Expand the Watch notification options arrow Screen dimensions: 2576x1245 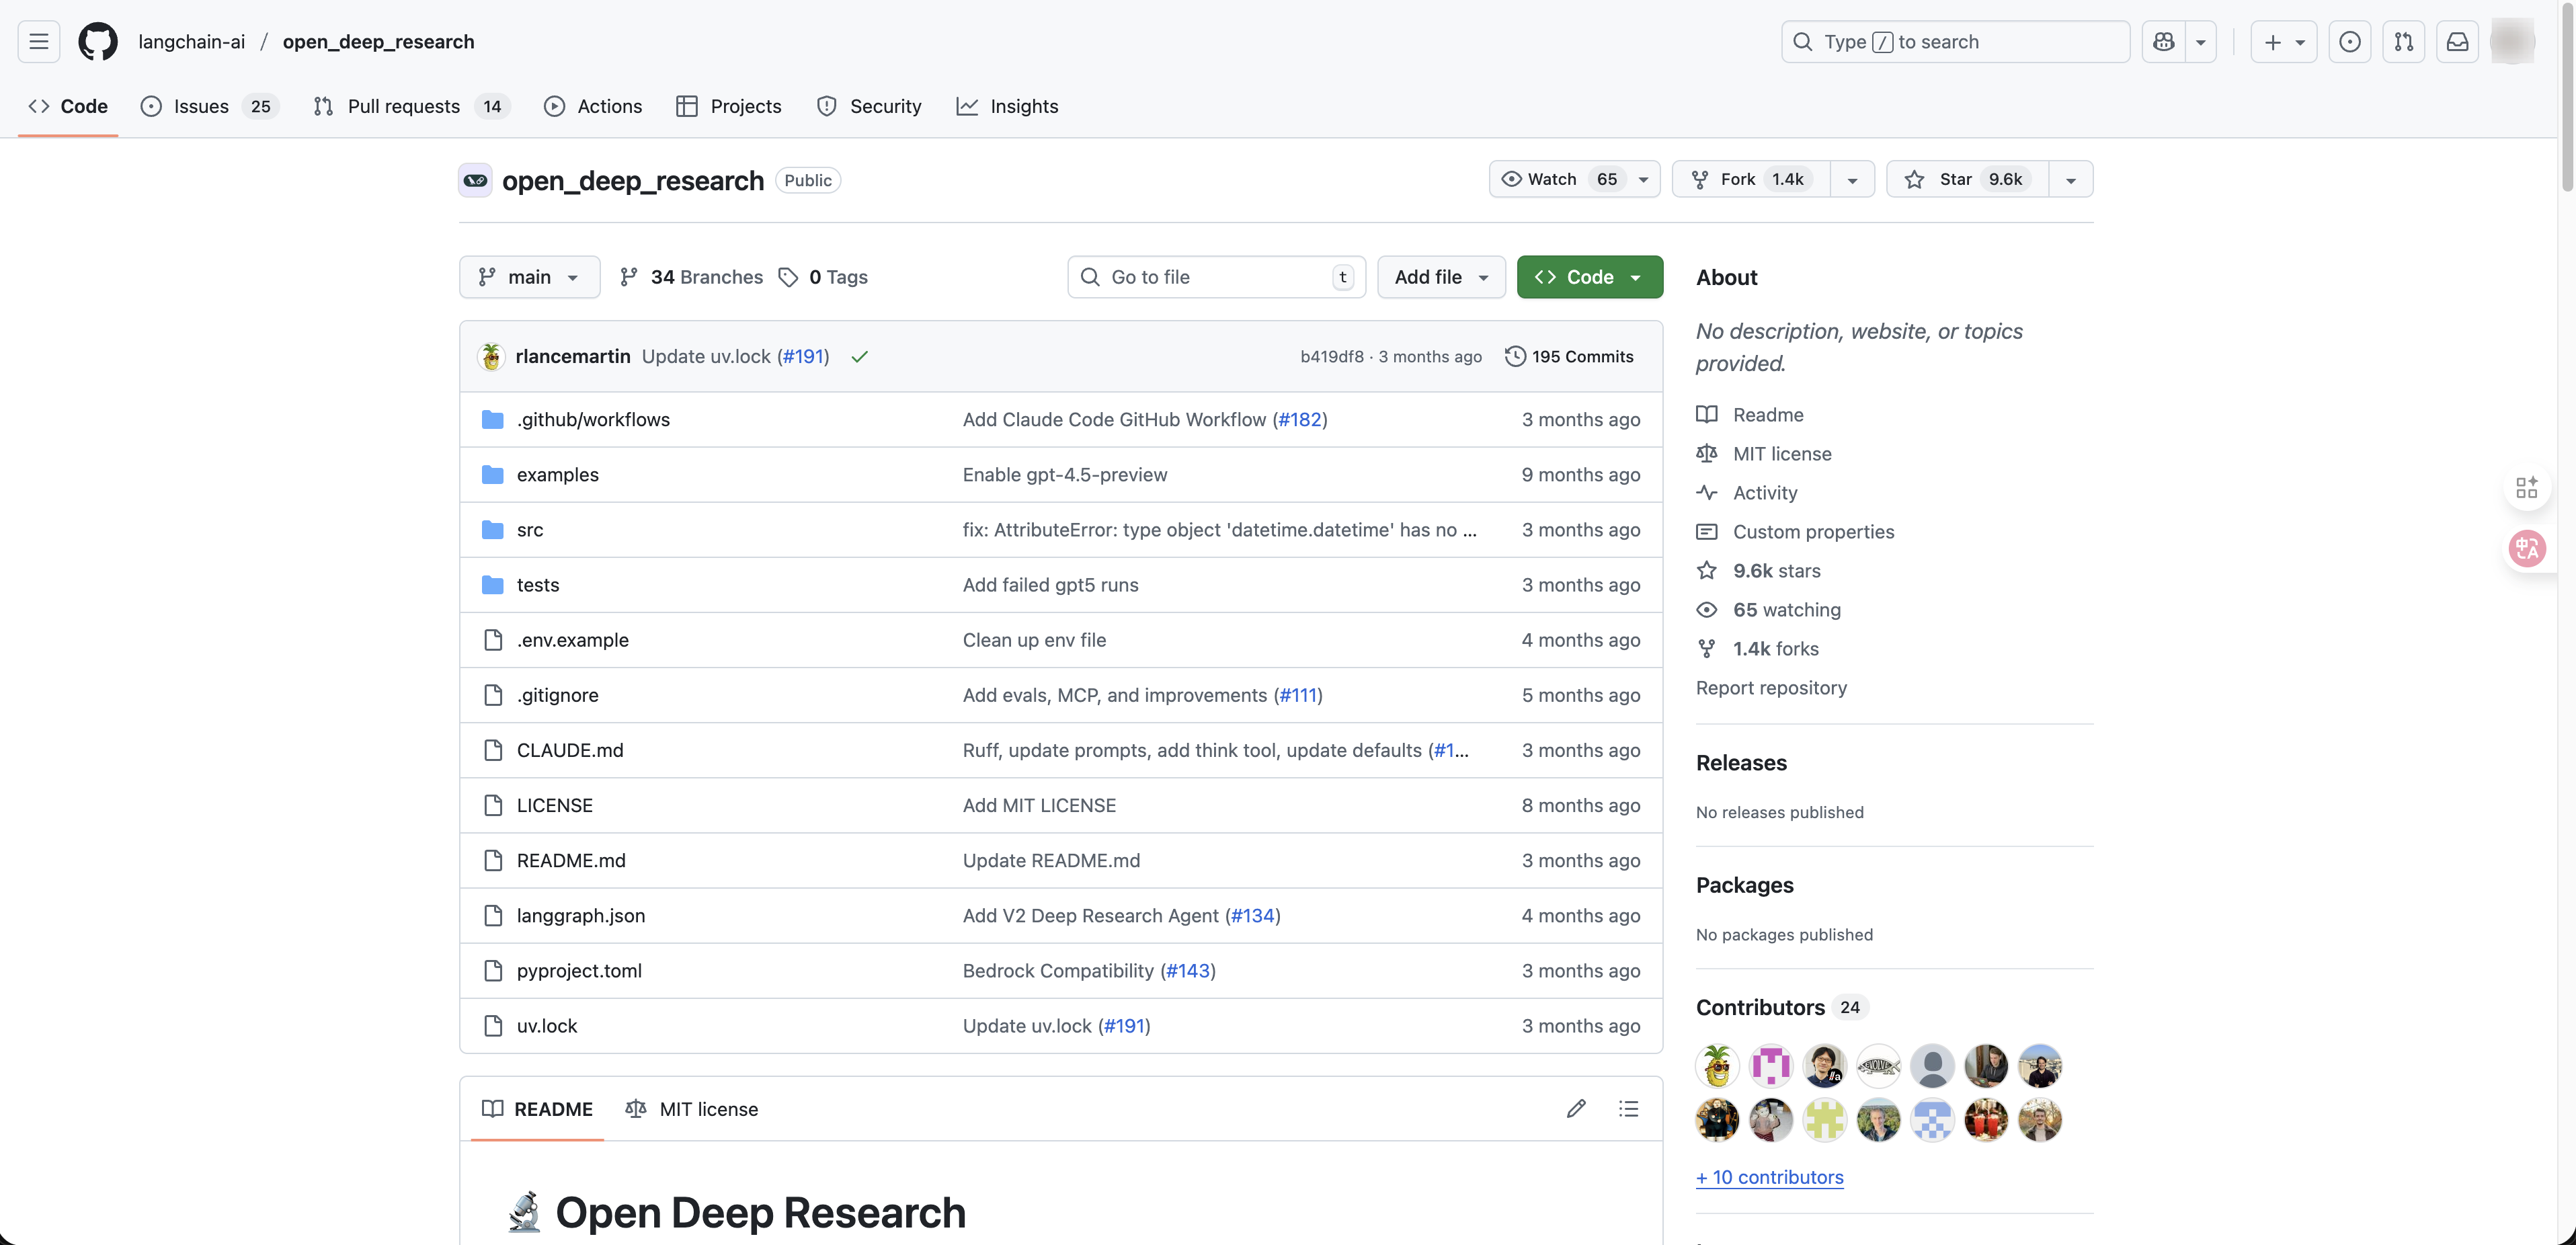pyautogui.click(x=1643, y=180)
